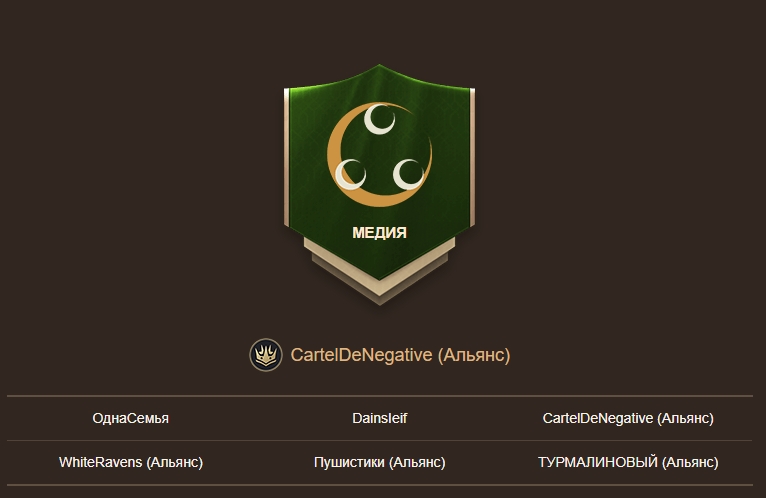Select white CartelDeNegative (Альянс) in the table
The image size is (766, 498).
click(628, 418)
